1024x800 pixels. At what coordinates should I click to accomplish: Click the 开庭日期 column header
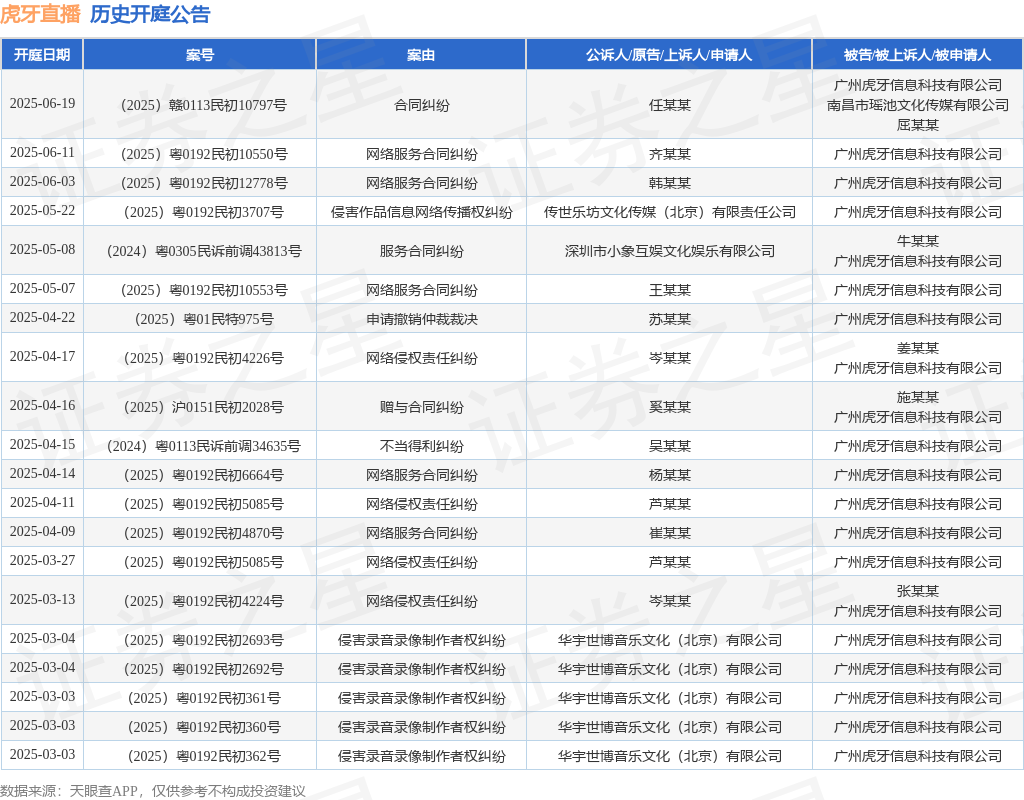tap(42, 55)
